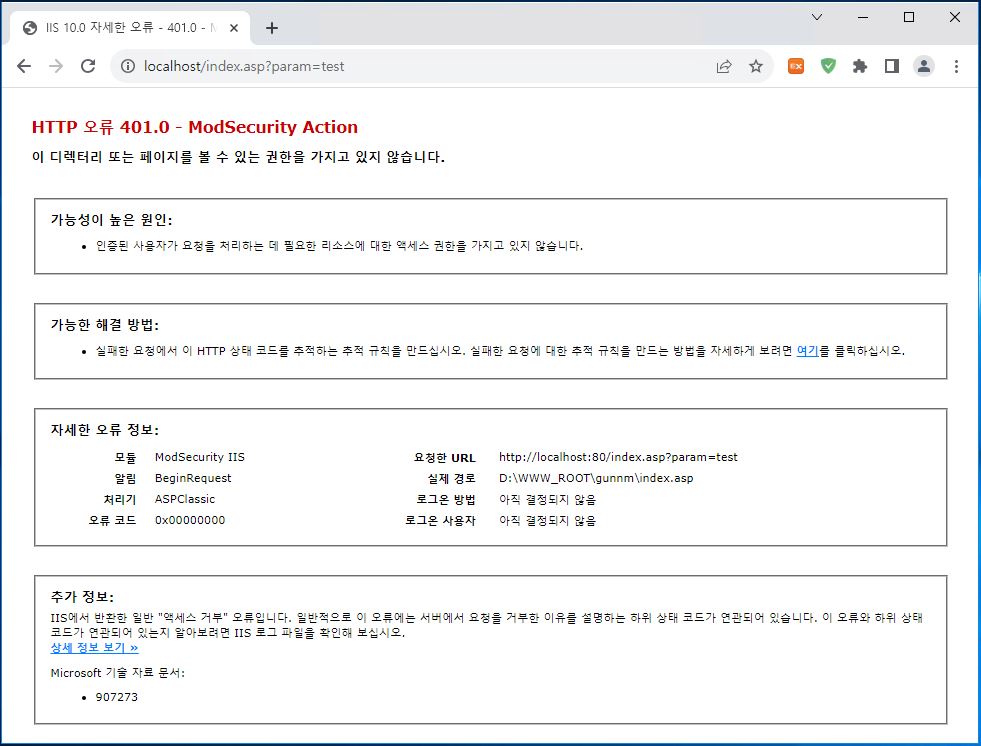
Task: Click the 로그온 방법 label
Action: pyautogui.click(x=446, y=499)
